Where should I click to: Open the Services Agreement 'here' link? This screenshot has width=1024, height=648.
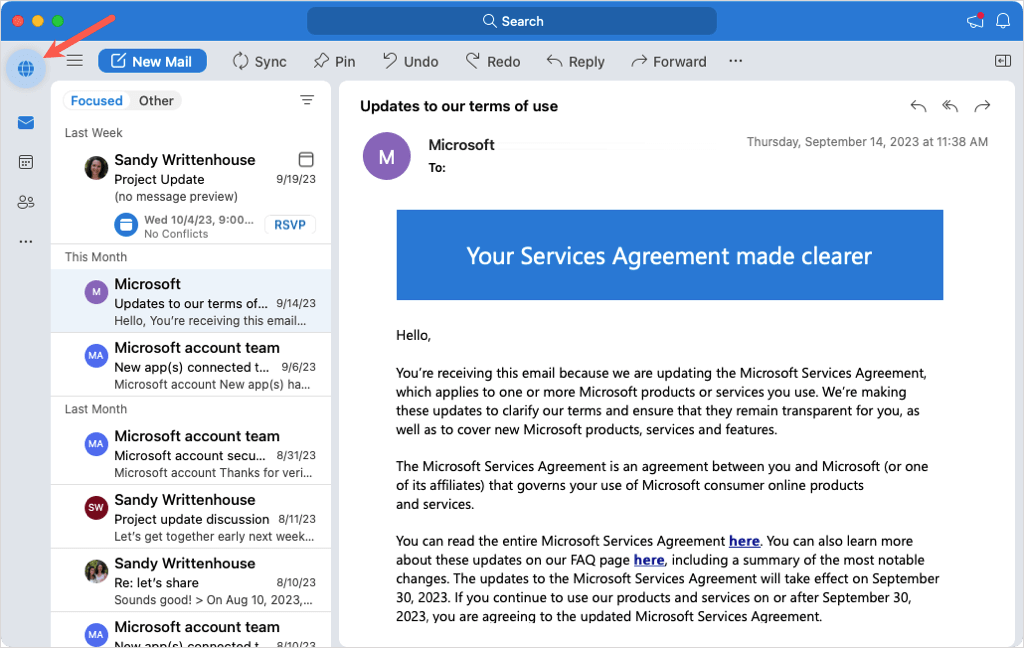click(744, 541)
